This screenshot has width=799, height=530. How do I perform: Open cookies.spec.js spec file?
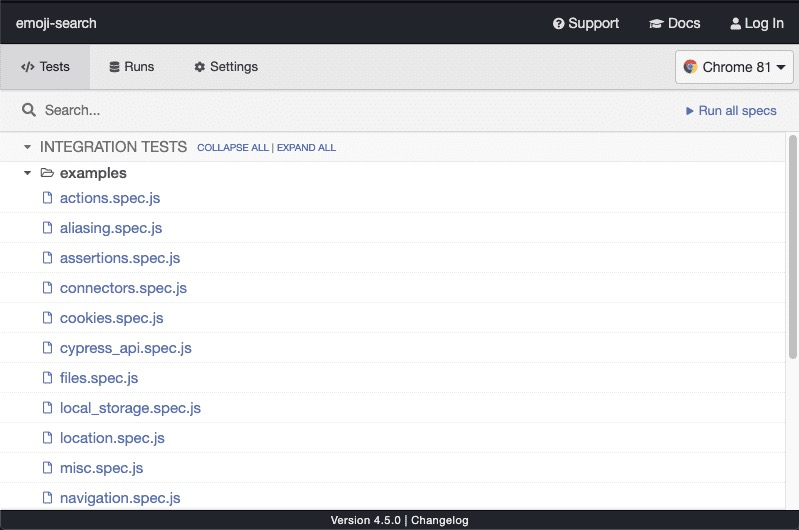(x=112, y=318)
